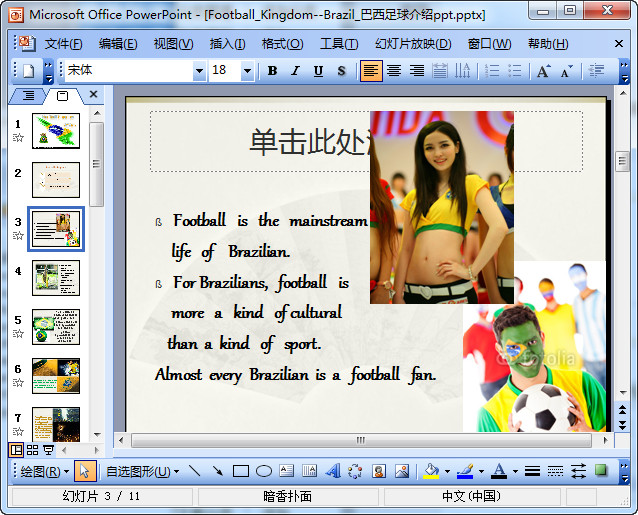Screen dimensions: 638x515
Task: Apply Font Color A
Action: coord(499,471)
